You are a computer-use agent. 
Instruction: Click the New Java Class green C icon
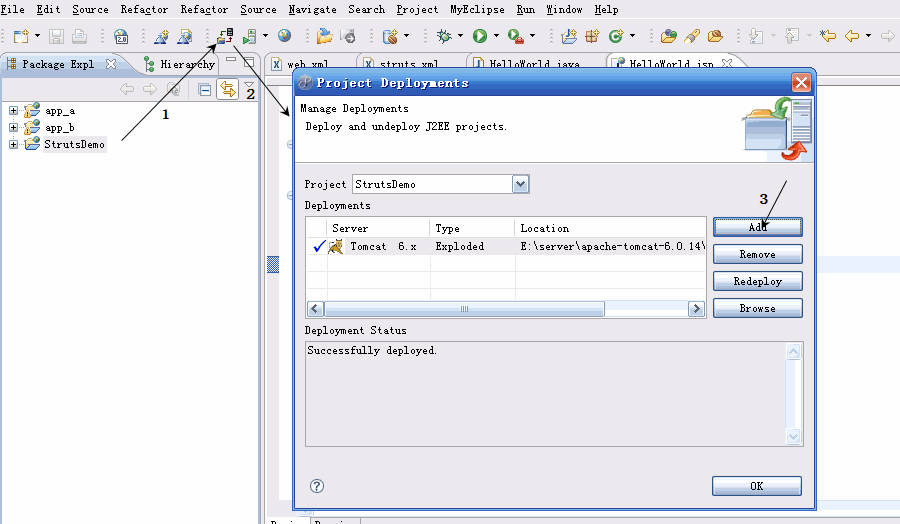pos(616,37)
